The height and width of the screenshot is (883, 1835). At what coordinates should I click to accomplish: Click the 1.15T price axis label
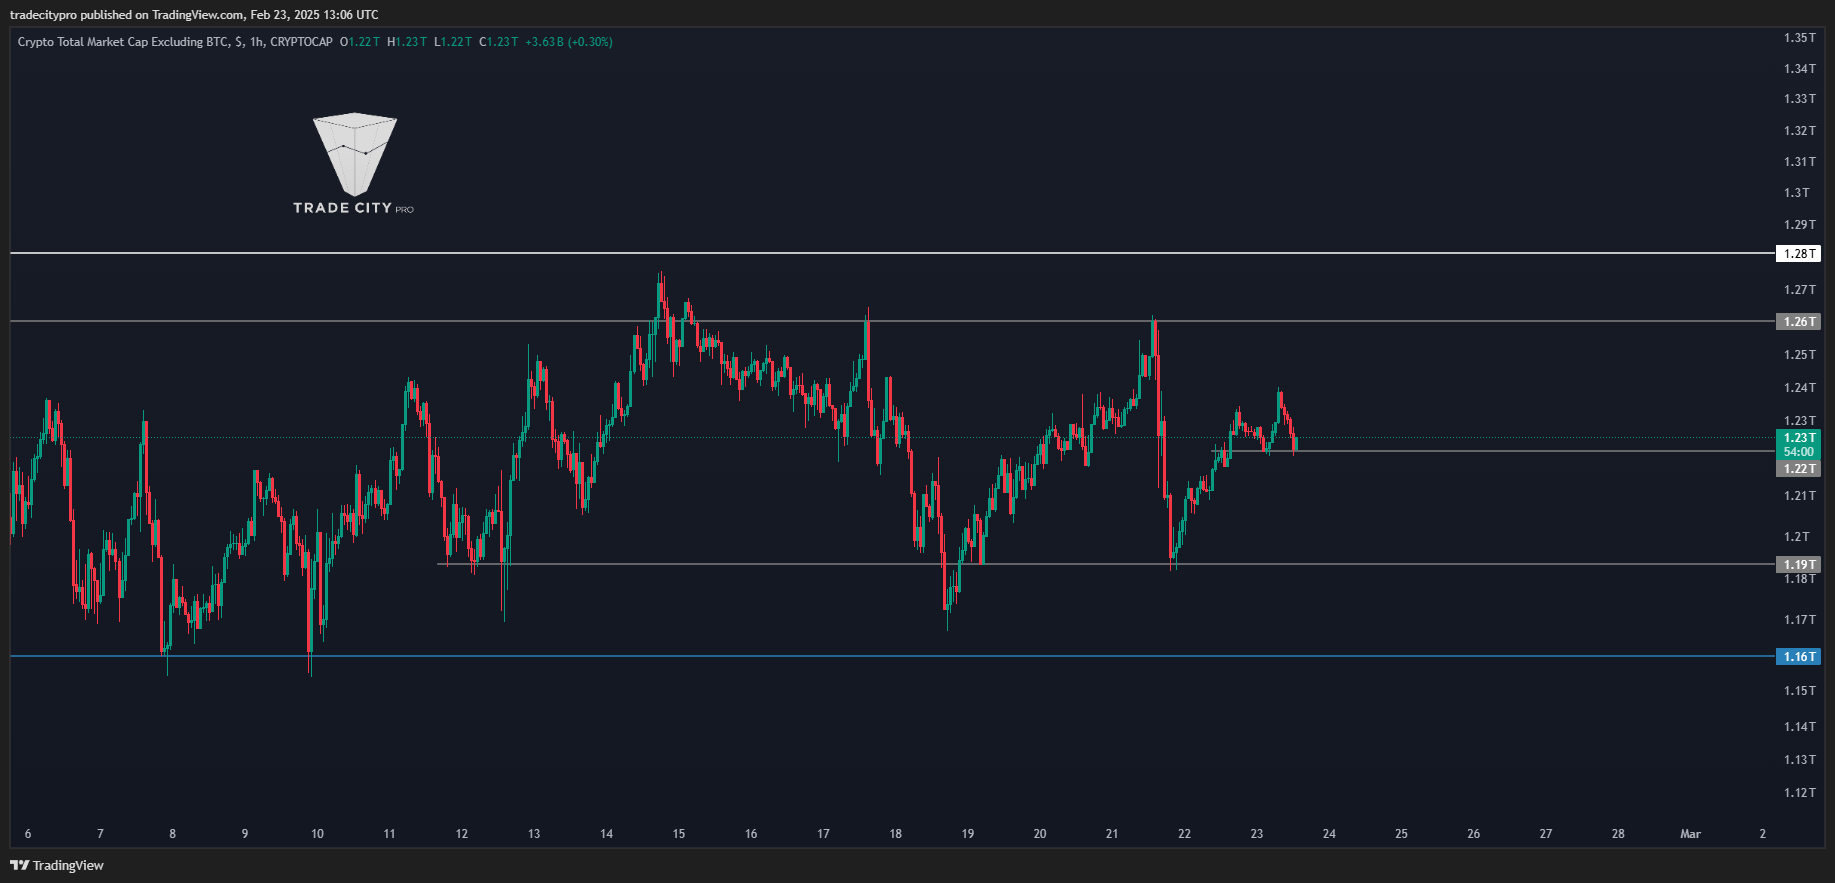pos(1800,691)
